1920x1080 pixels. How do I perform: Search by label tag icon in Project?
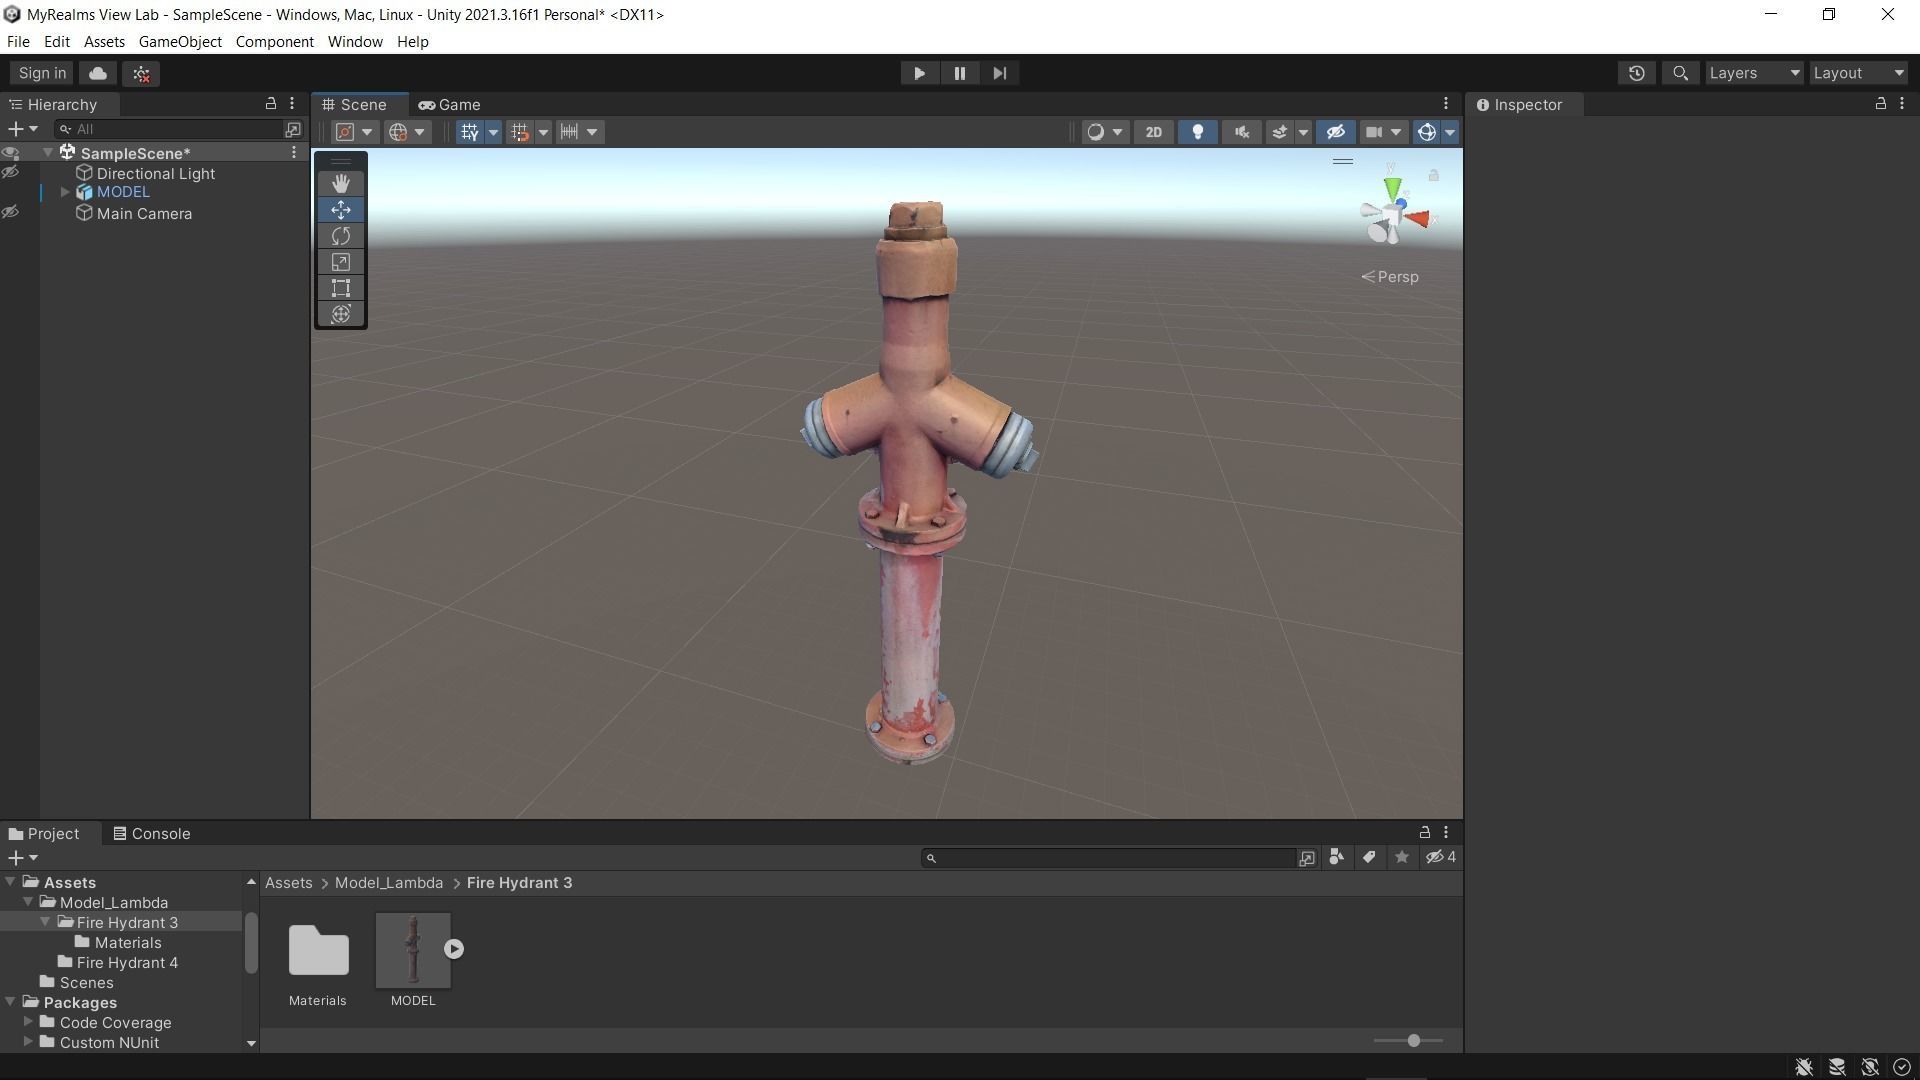(1369, 857)
